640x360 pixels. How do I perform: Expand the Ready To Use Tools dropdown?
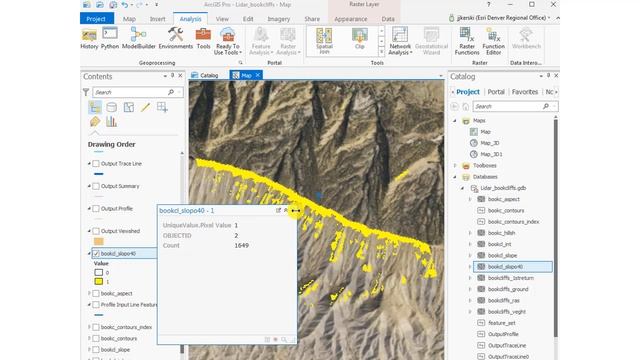[x=240, y=53]
